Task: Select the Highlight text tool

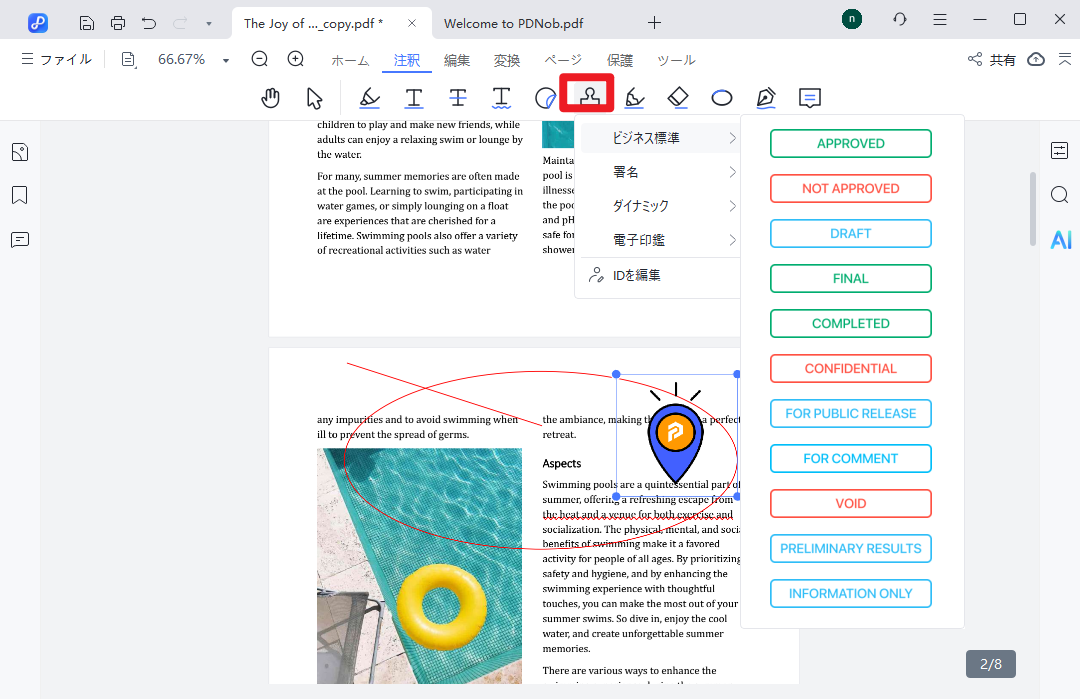Action: (x=369, y=97)
